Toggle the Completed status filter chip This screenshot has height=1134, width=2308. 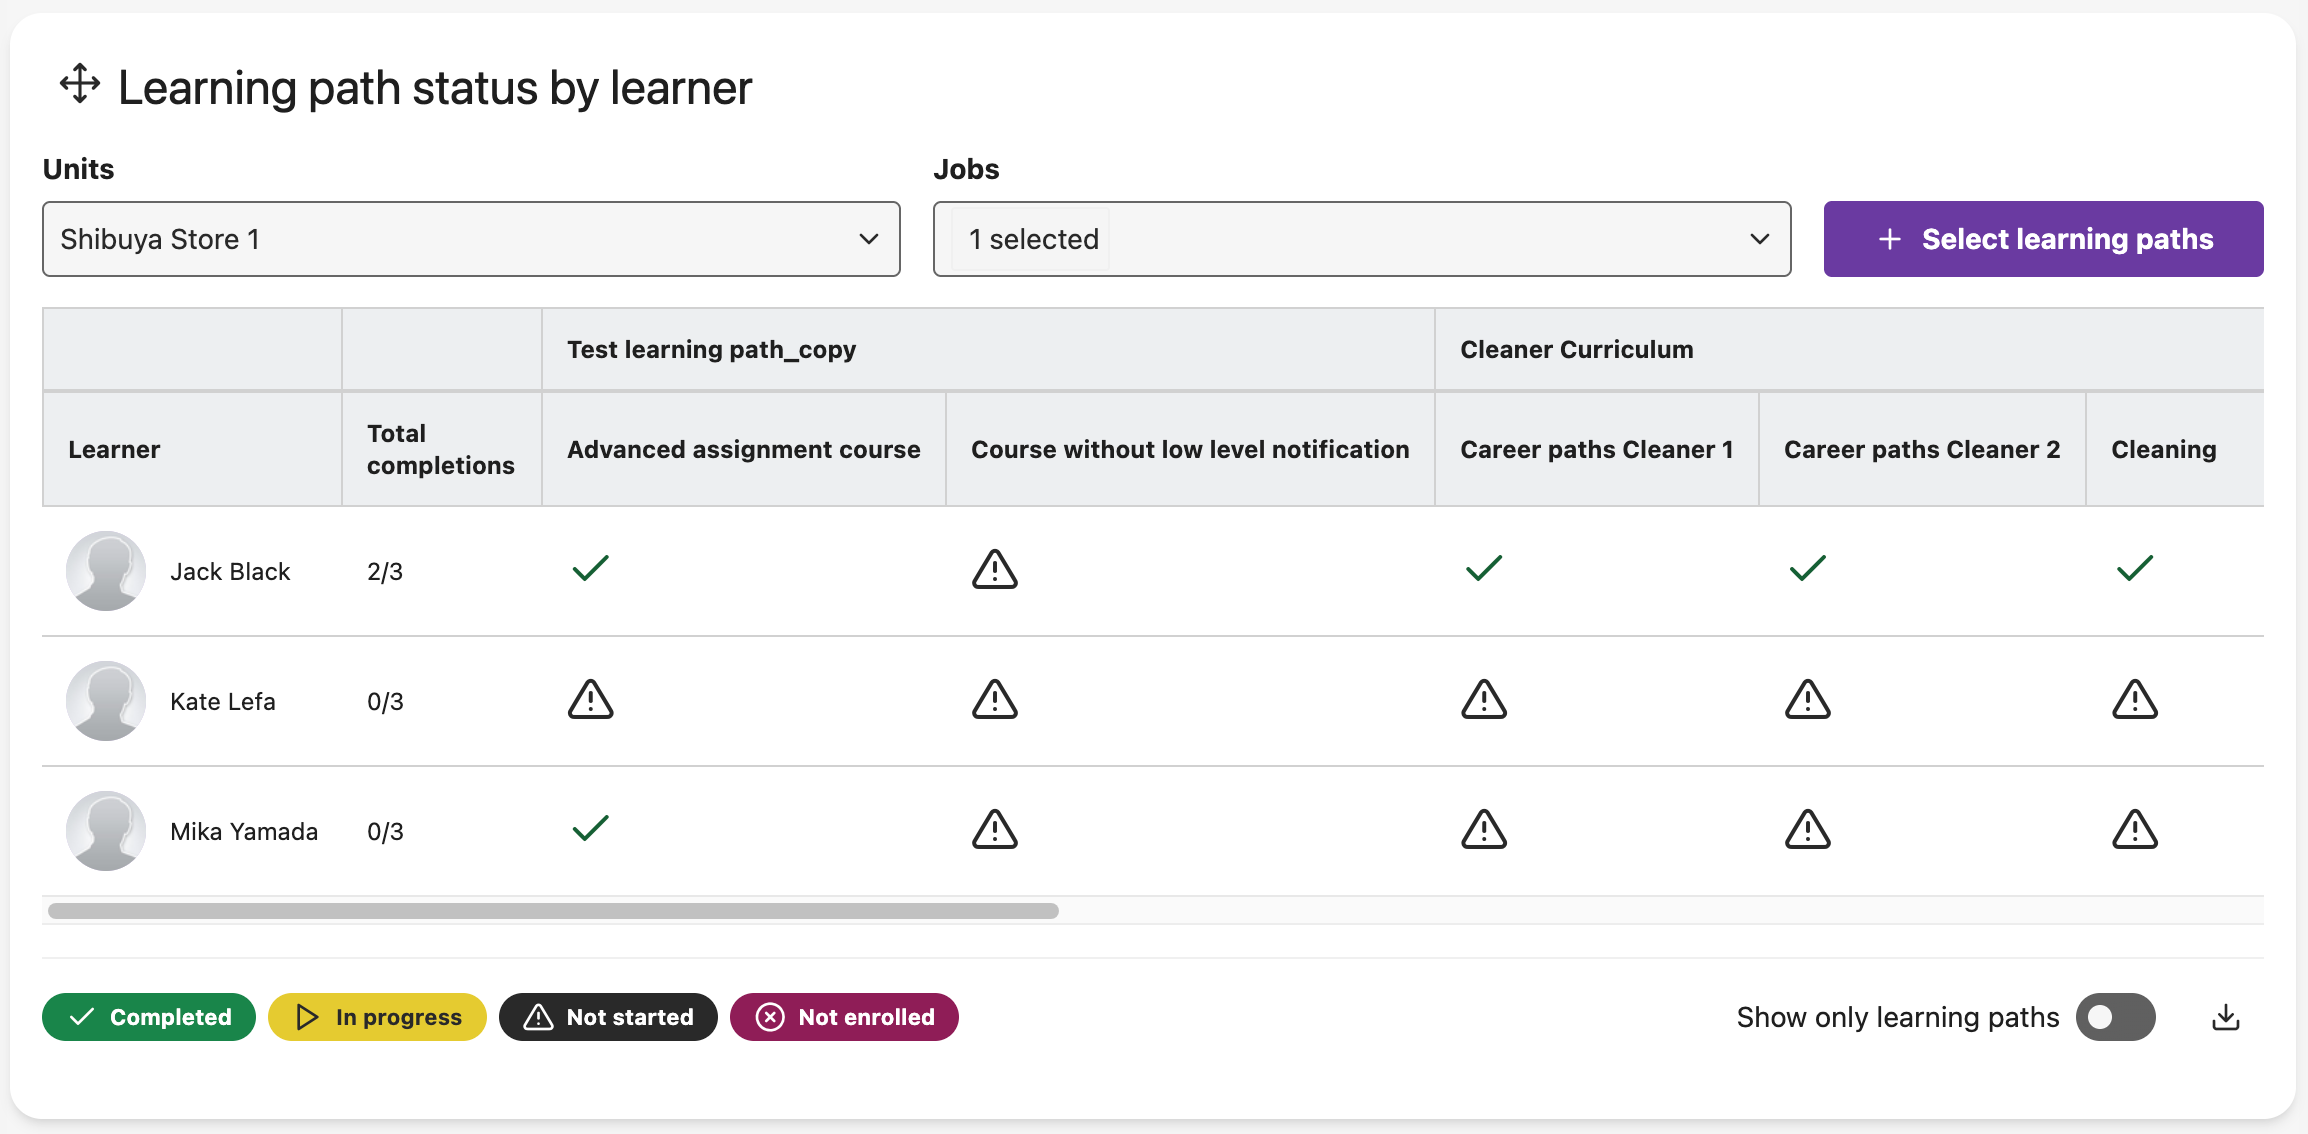tap(149, 1018)
